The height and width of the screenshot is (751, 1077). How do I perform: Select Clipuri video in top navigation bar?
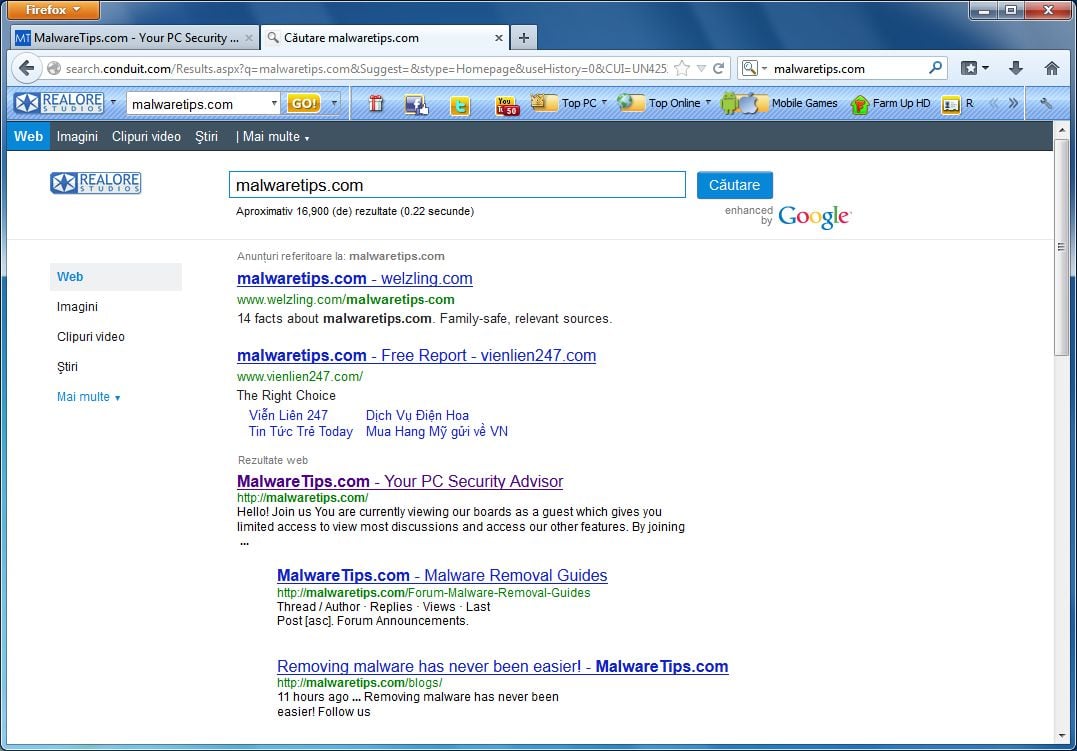click(x=146, y=137)
